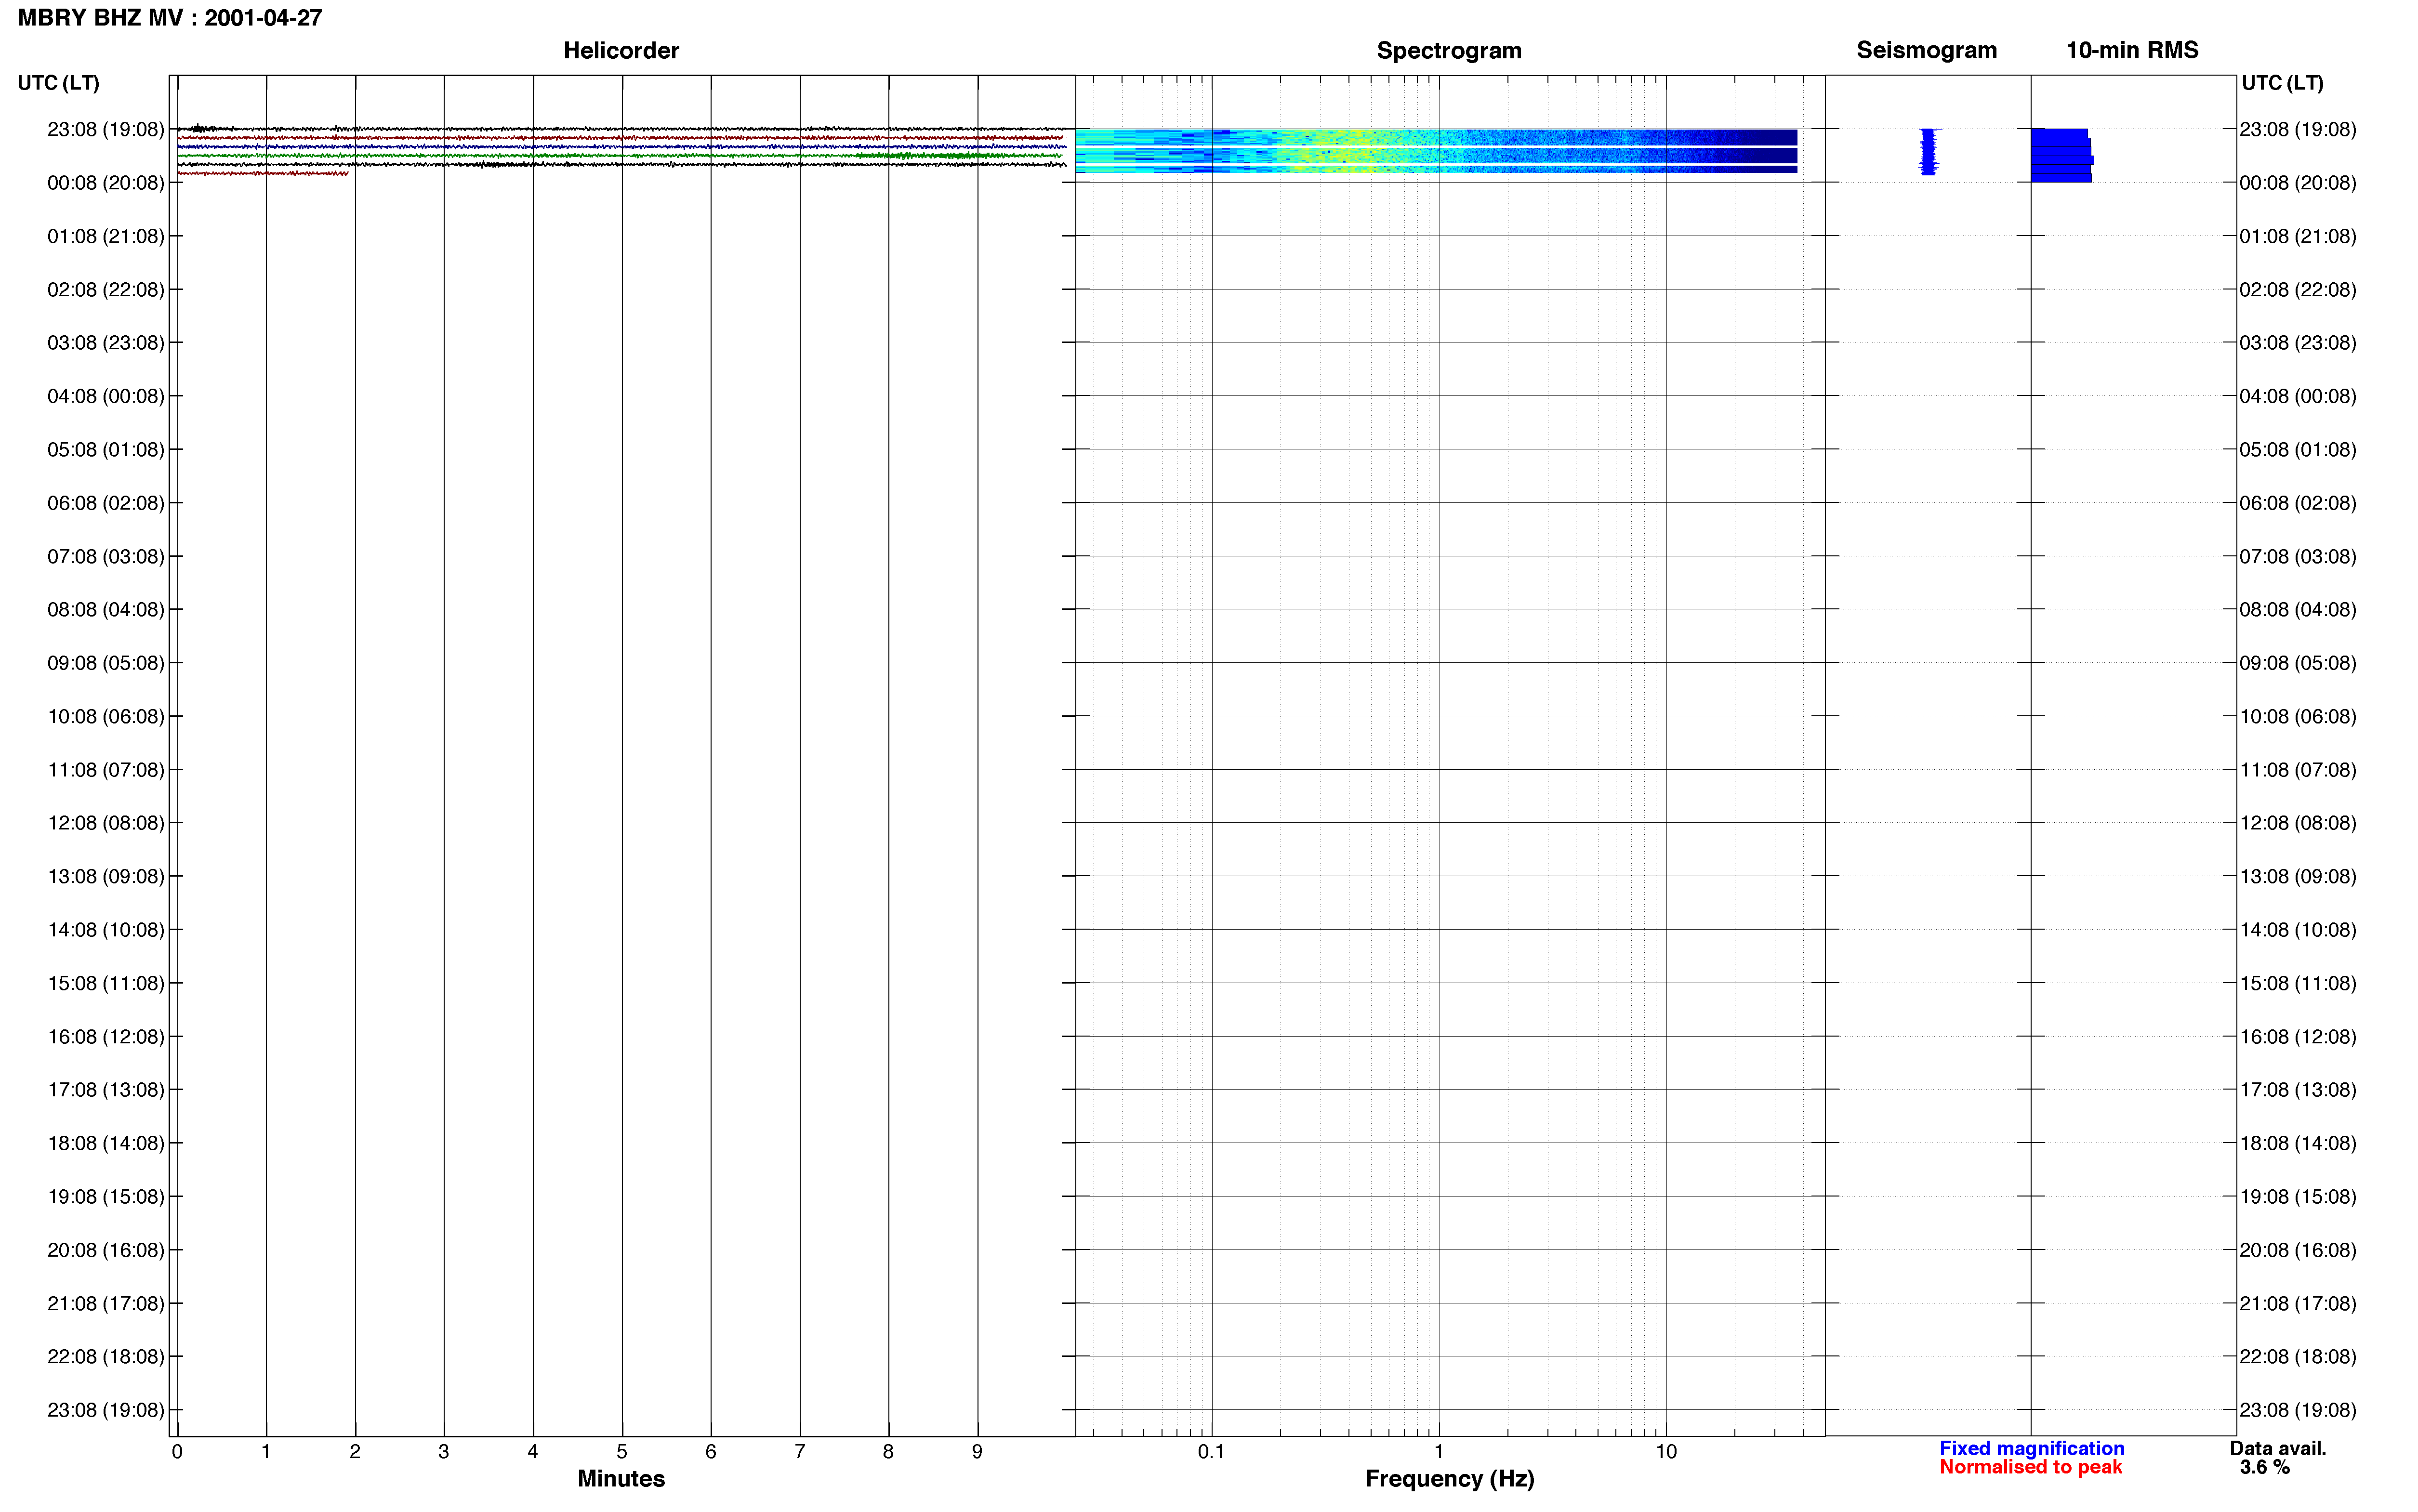The height and width of the screenshot is (1512, 2418).
Task: Click the UTC (LT) label beside the Helicorder
Action: pos(59,83)
